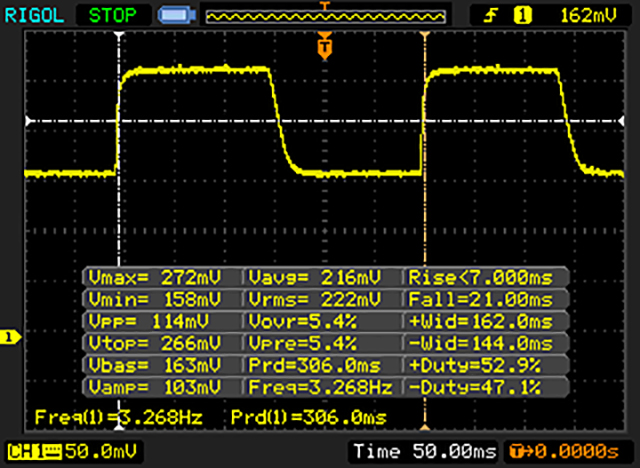Click the Freq(1)=3.268Hz readout
640x468 pixels.
pyautogui.click(x=91, y=415)
